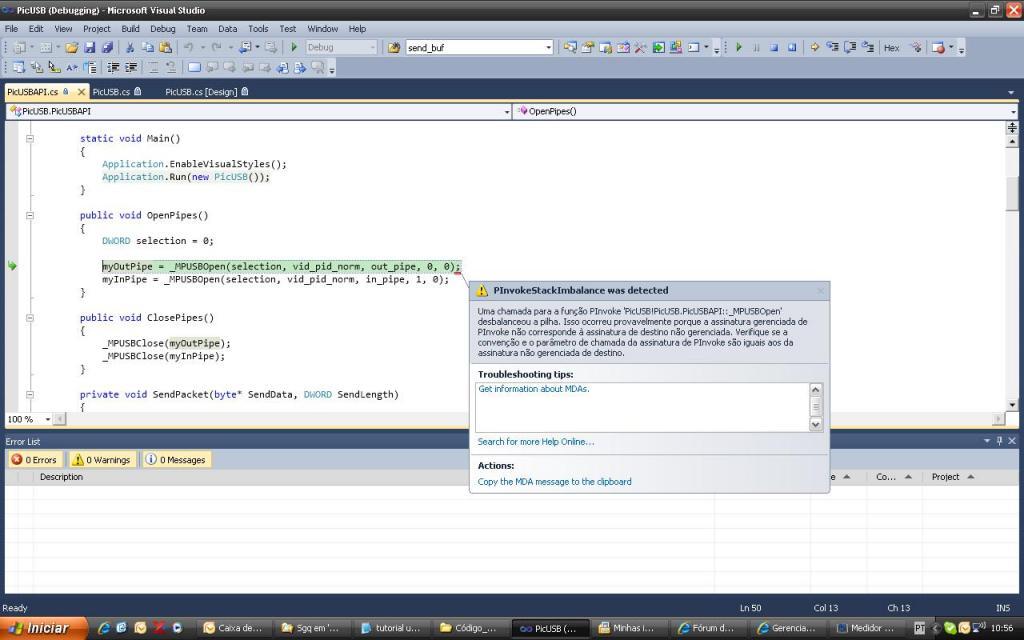1024x640 pixels.
Task: Stop debugging with the square stop icon
Action: (774, 47)
